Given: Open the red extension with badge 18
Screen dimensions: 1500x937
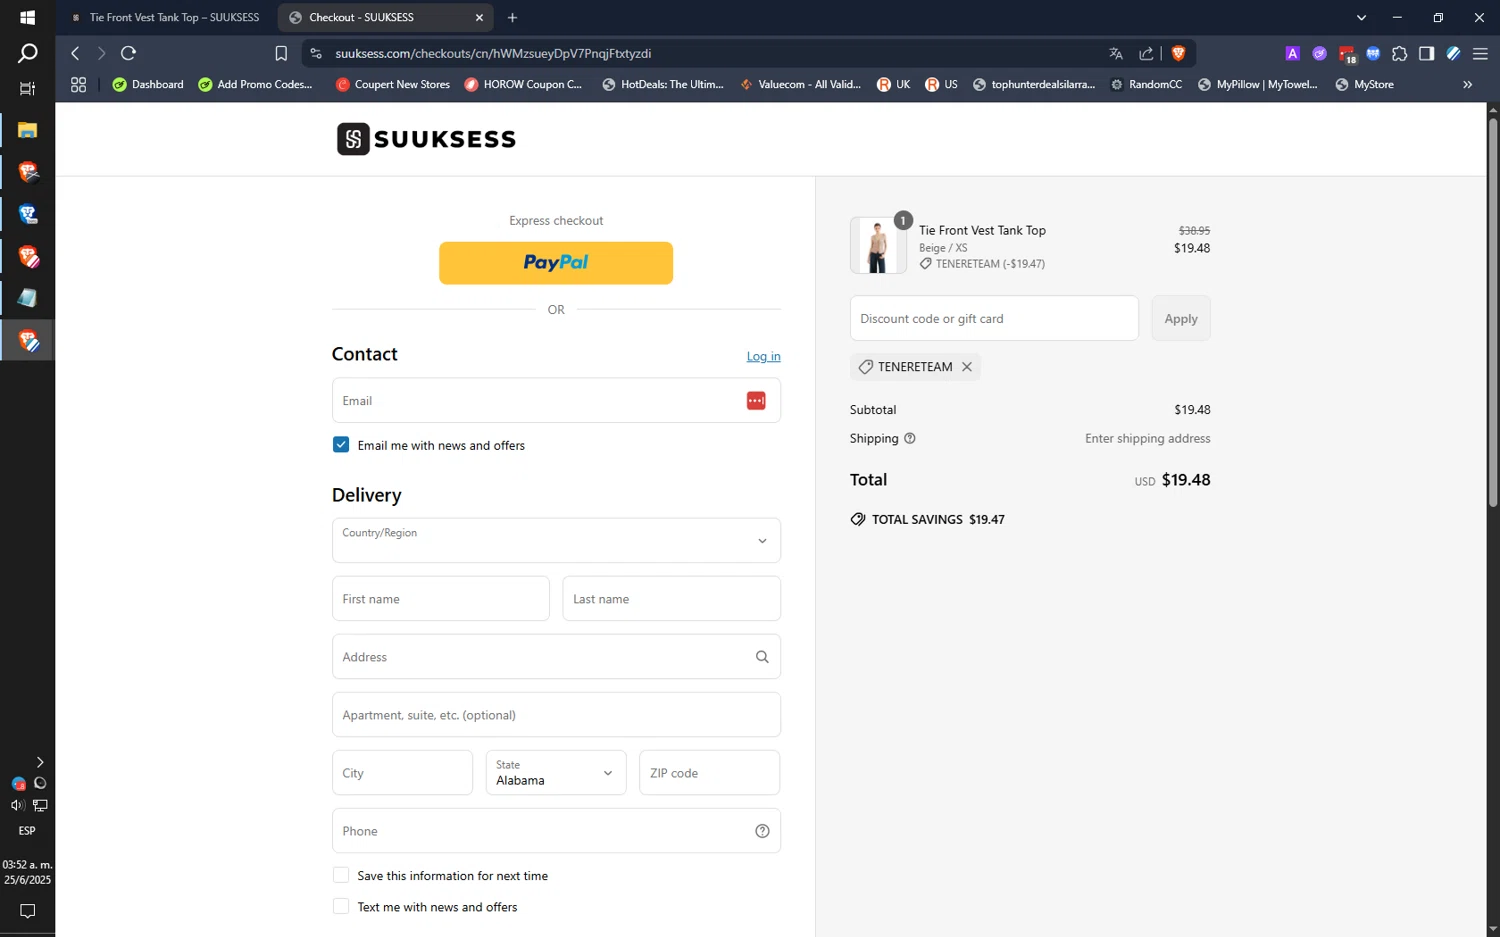Looking at the screenshot, I should tap(1347, 55).
